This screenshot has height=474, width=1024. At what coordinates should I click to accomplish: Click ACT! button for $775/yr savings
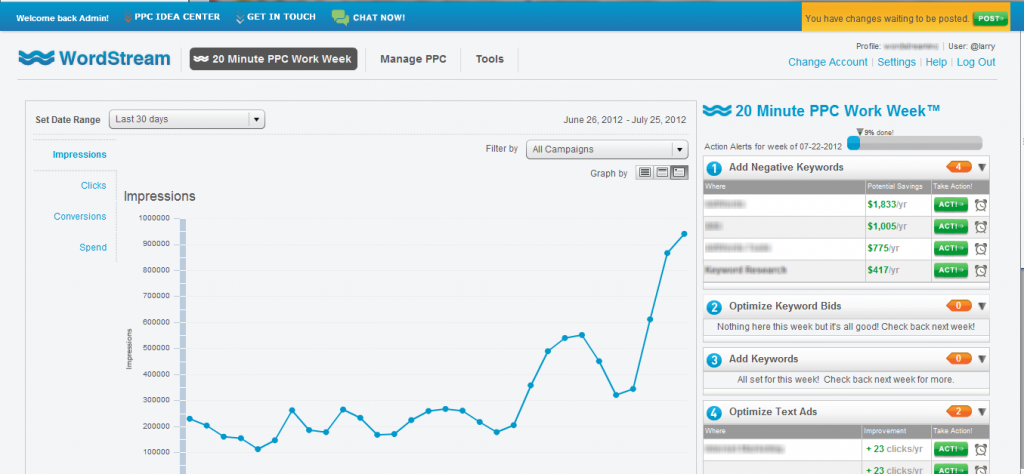click(x=951, y=248)
